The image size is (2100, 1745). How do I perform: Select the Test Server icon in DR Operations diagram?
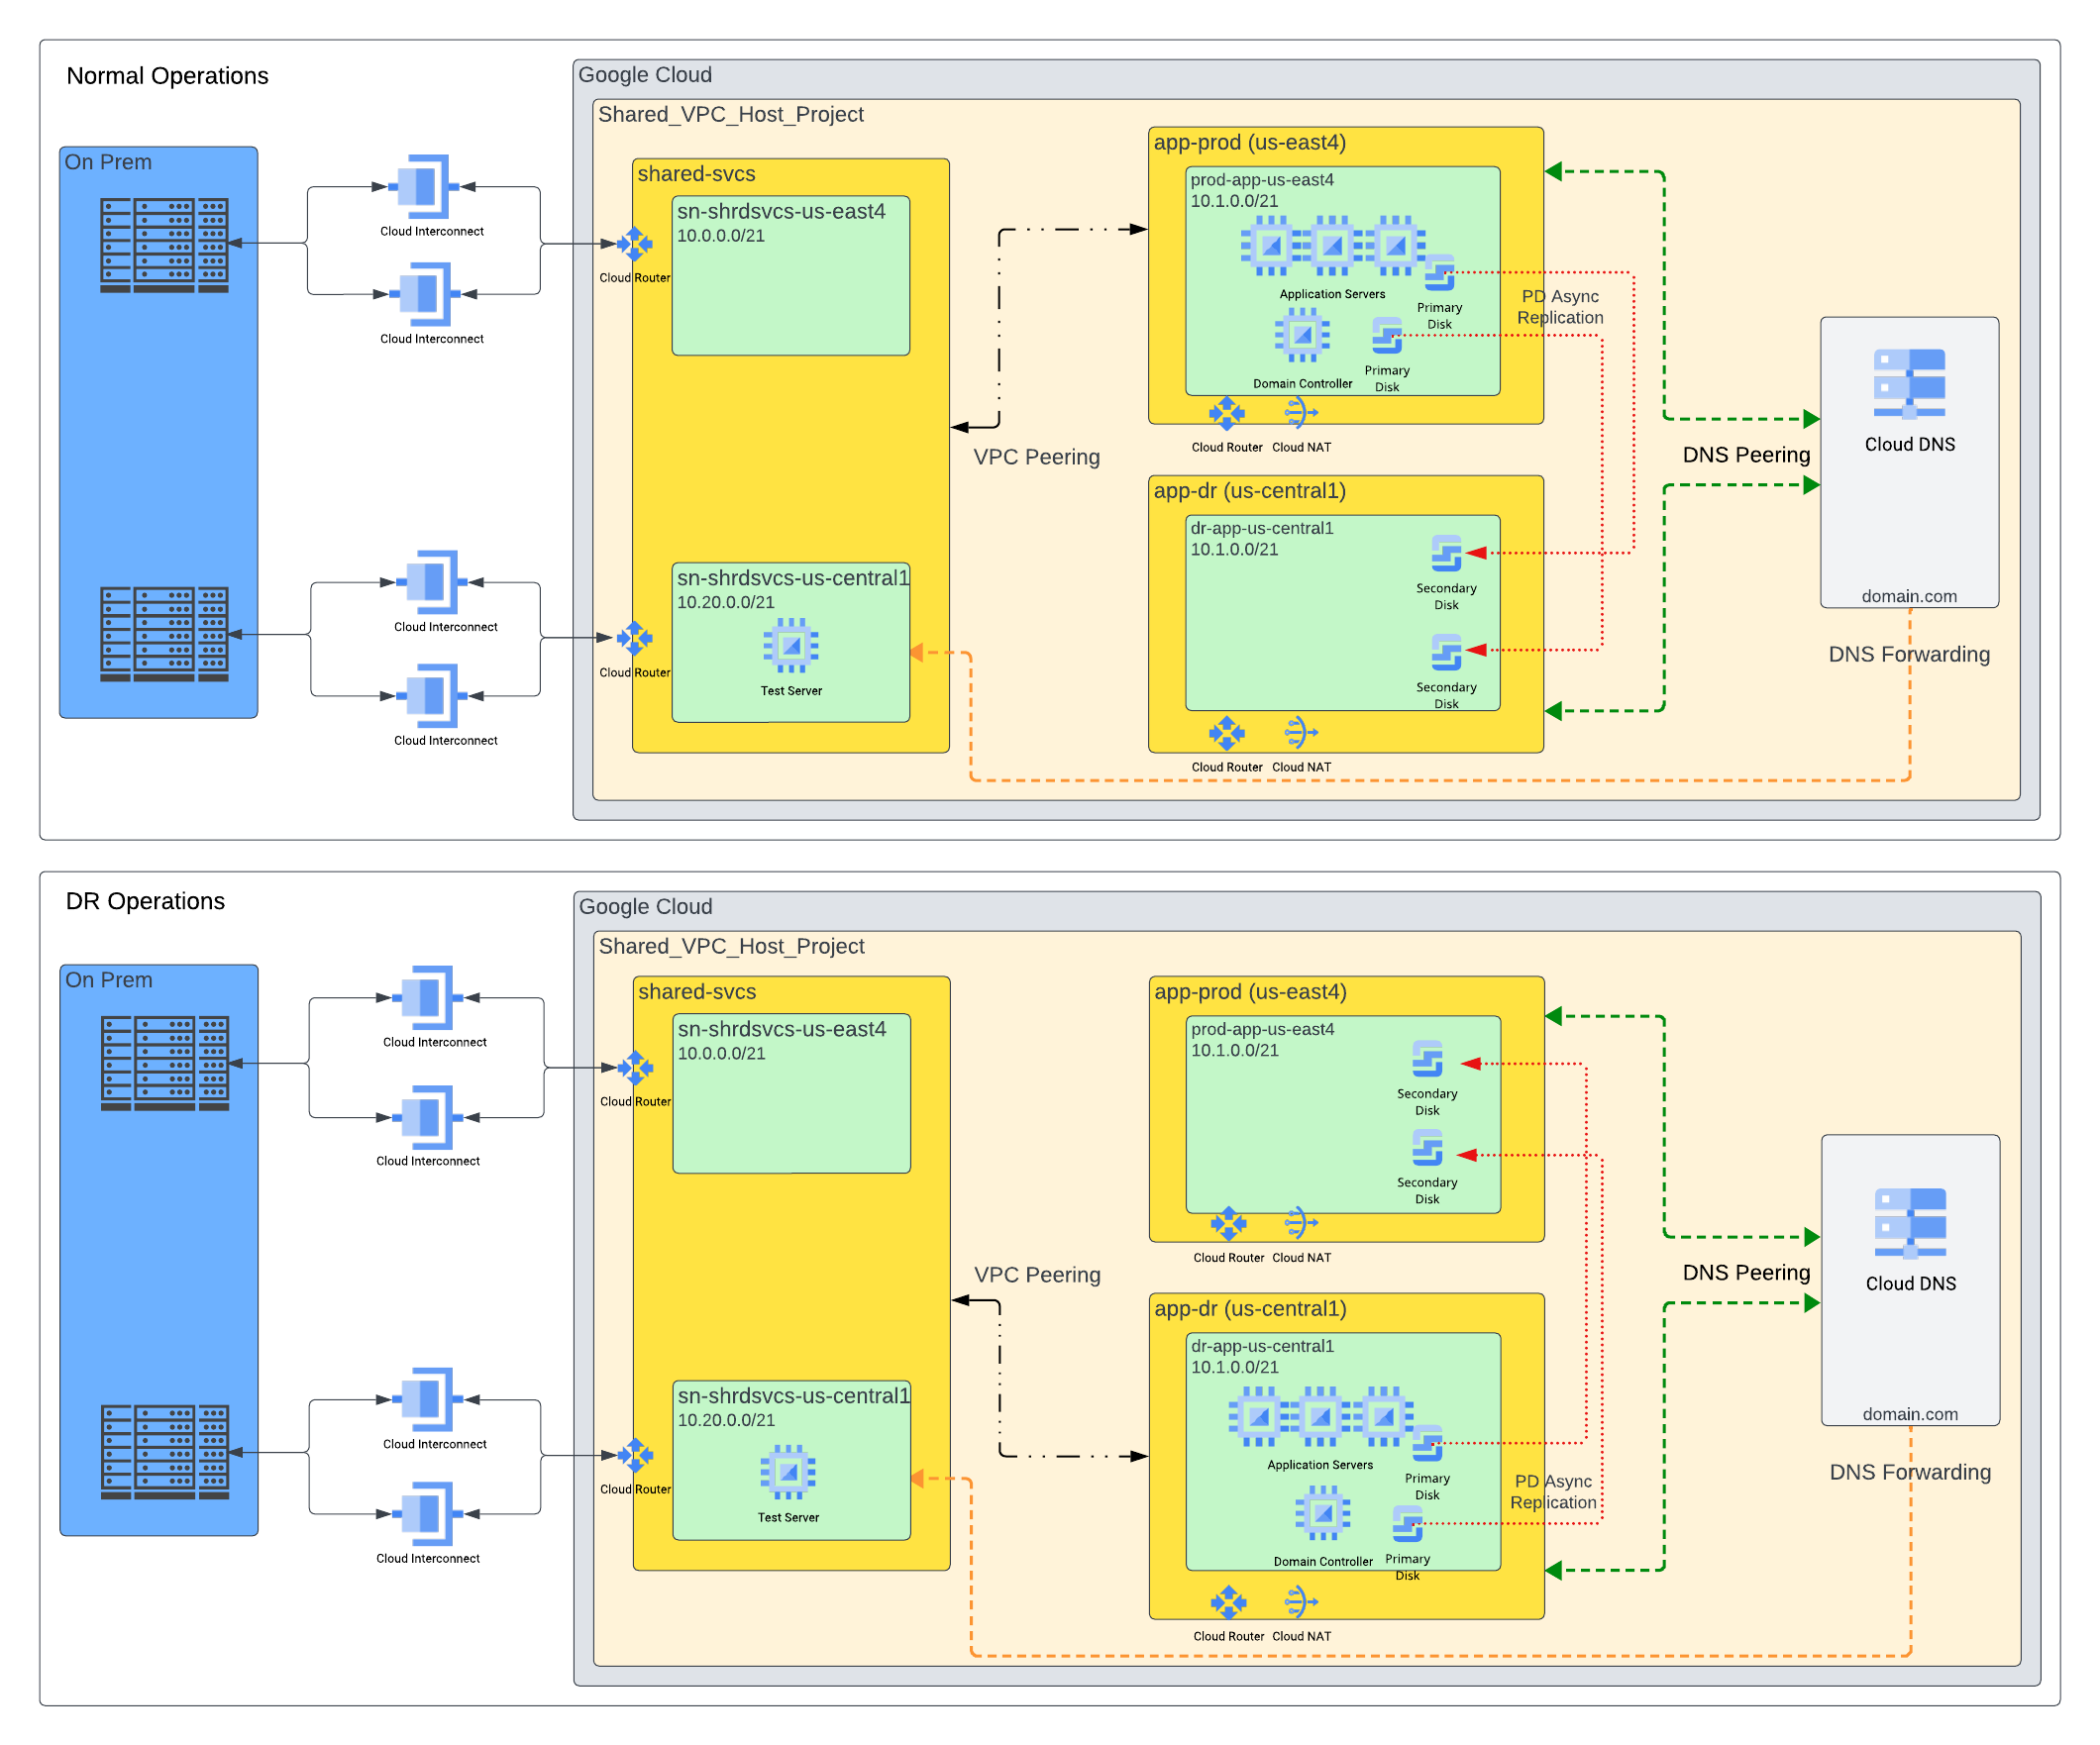click(x=788, y=1472)
